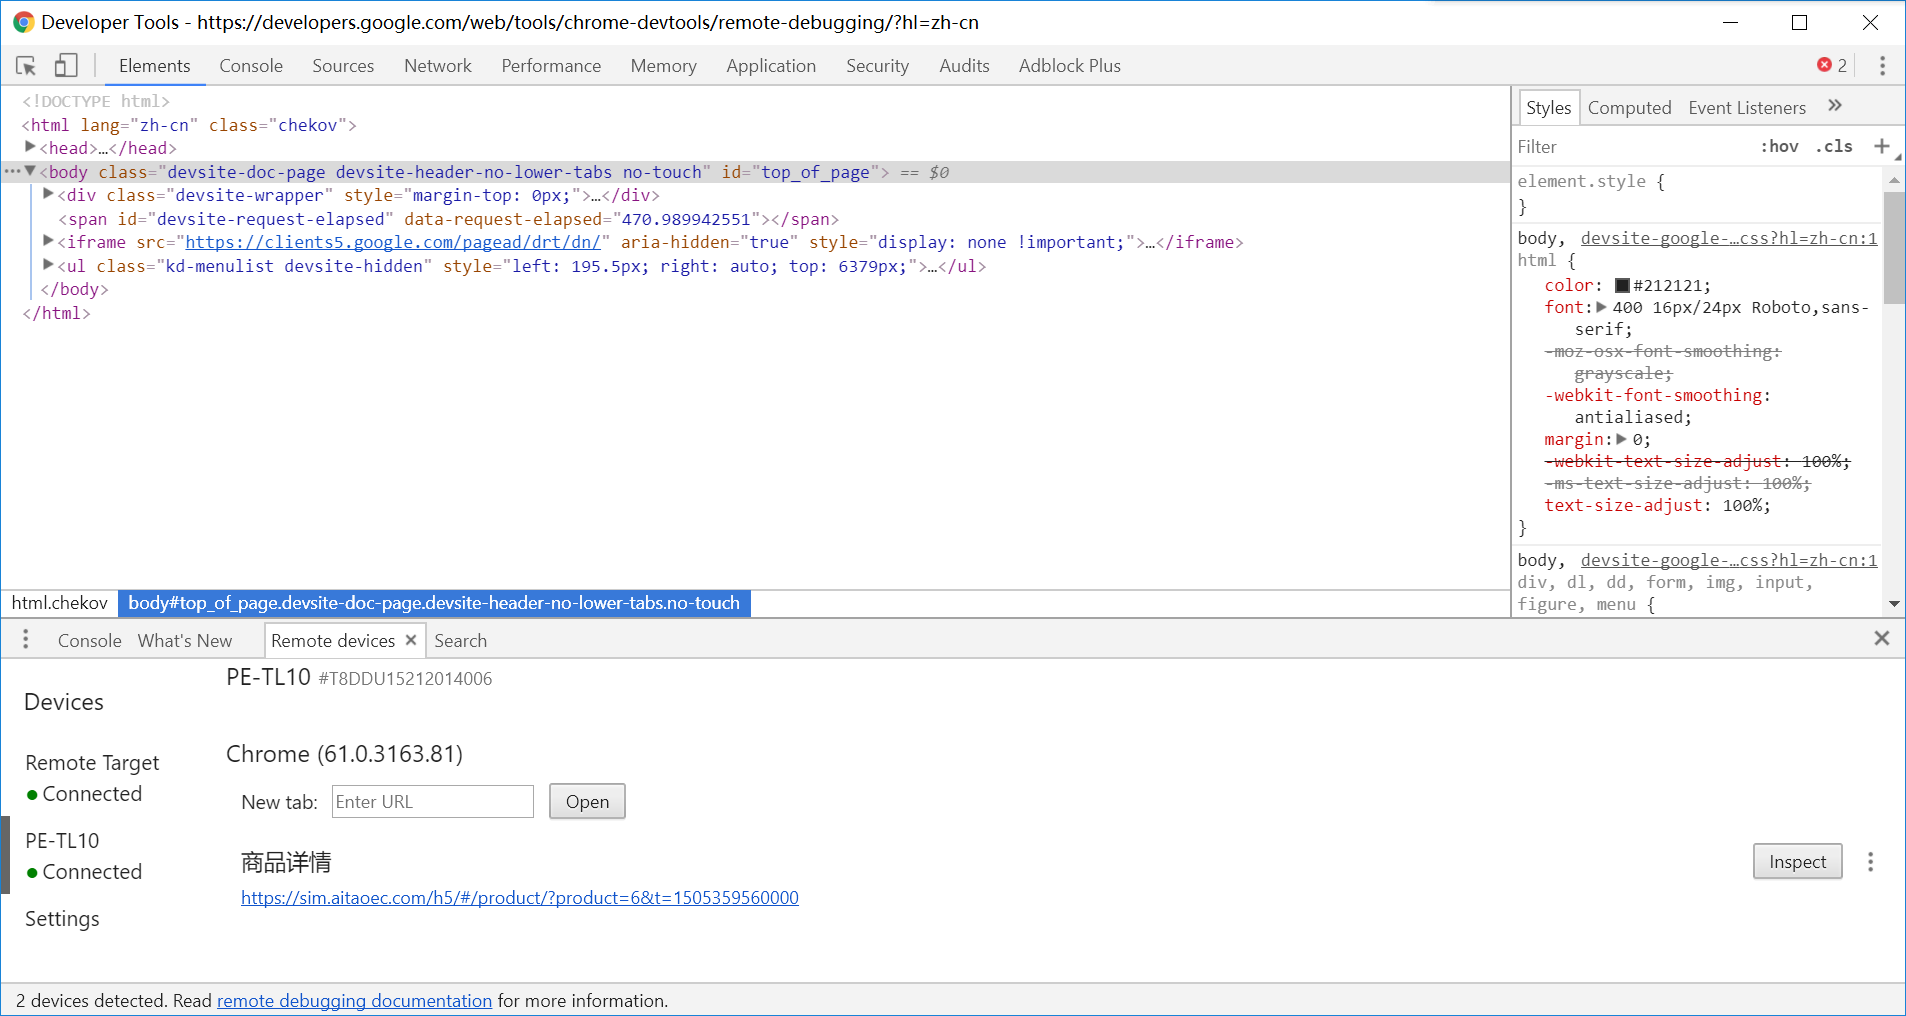
Task: Open drawer three-dot menu beside Console
Action: point(26,640)
